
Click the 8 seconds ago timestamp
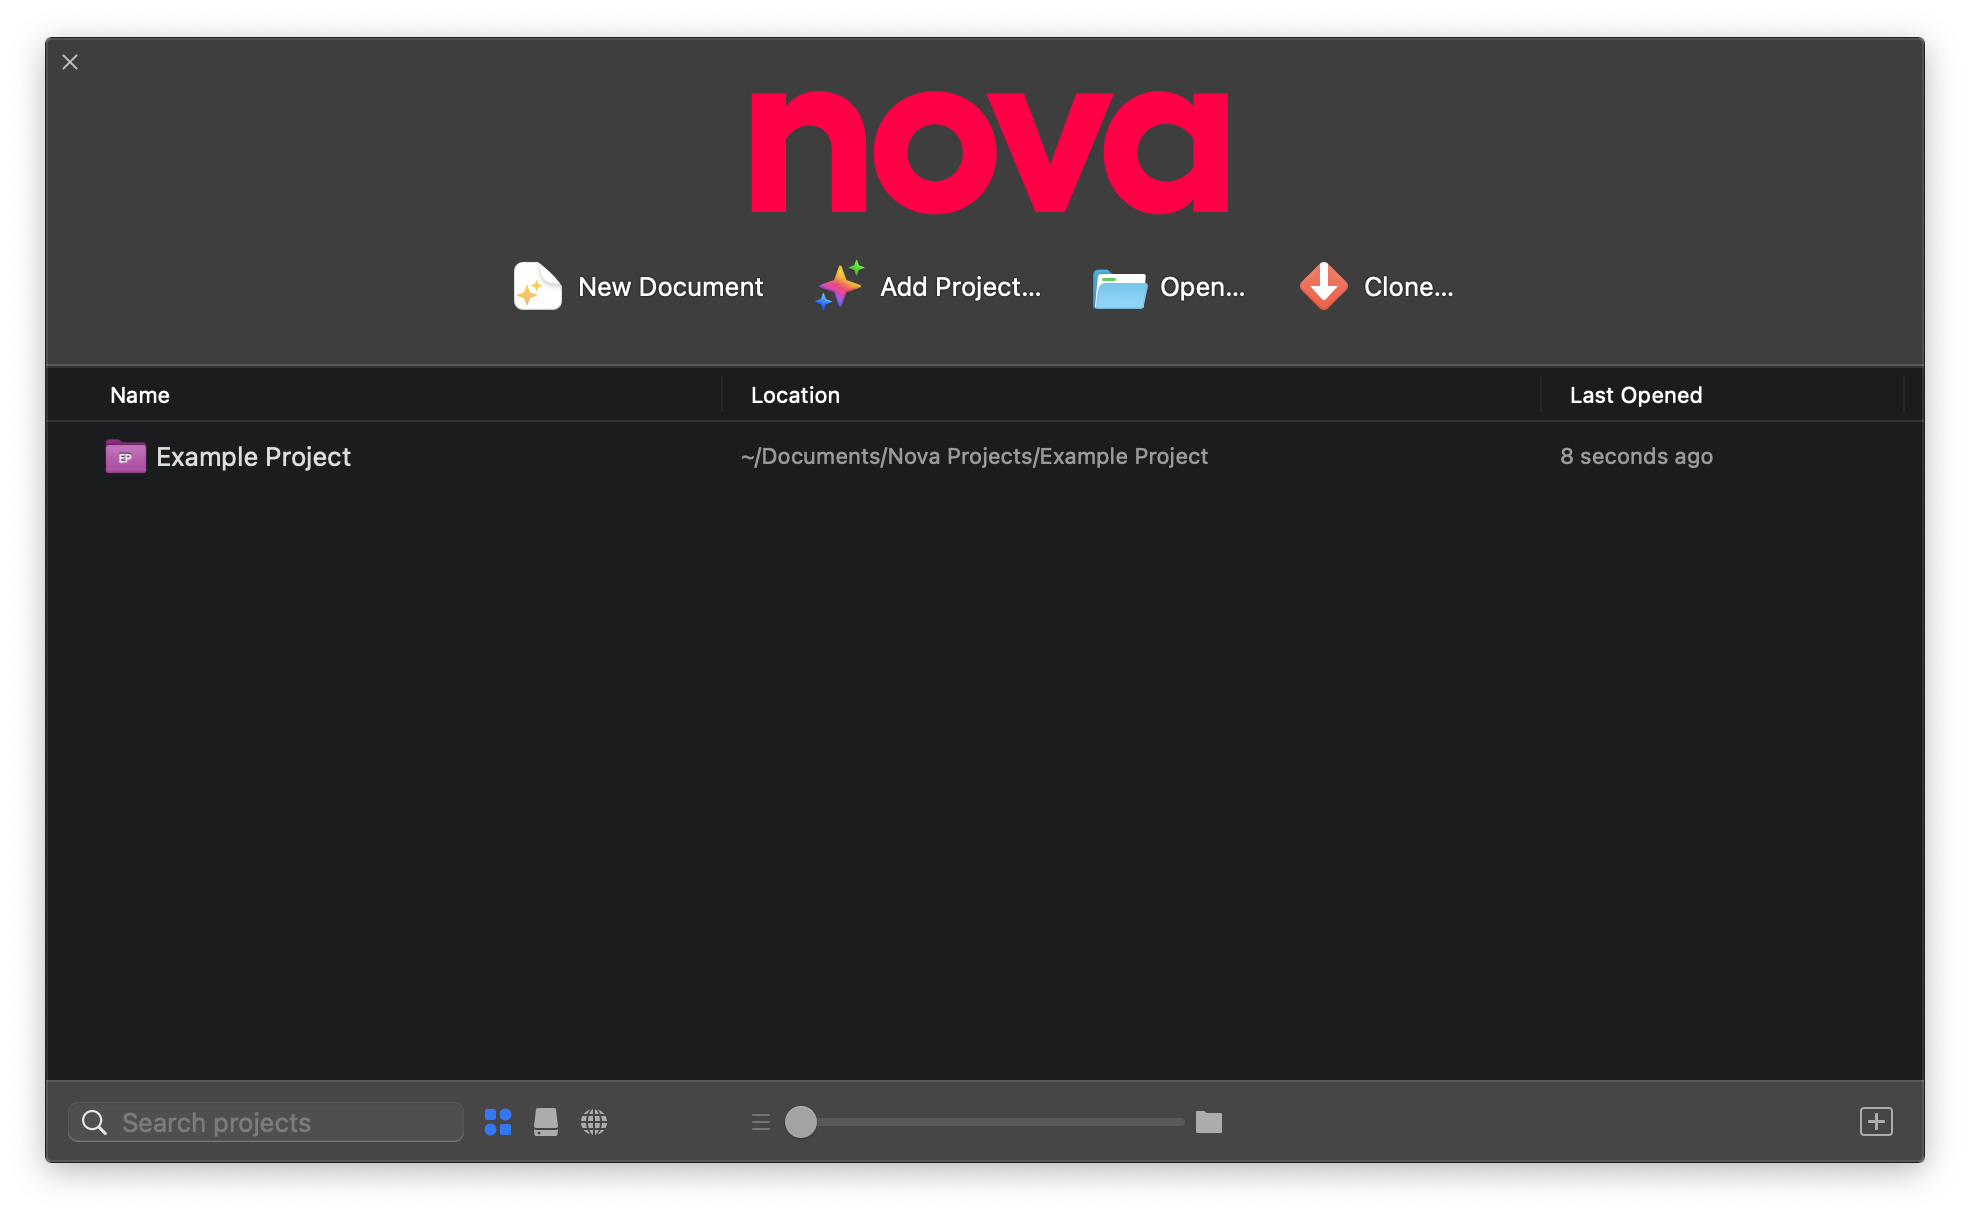(x=1636, y=456)
